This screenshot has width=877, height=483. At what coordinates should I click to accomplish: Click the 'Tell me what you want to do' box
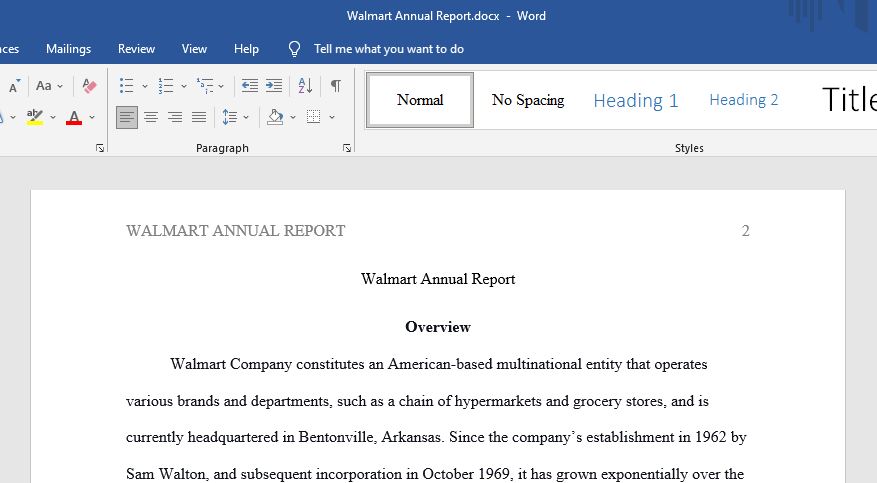coord(389,49)
